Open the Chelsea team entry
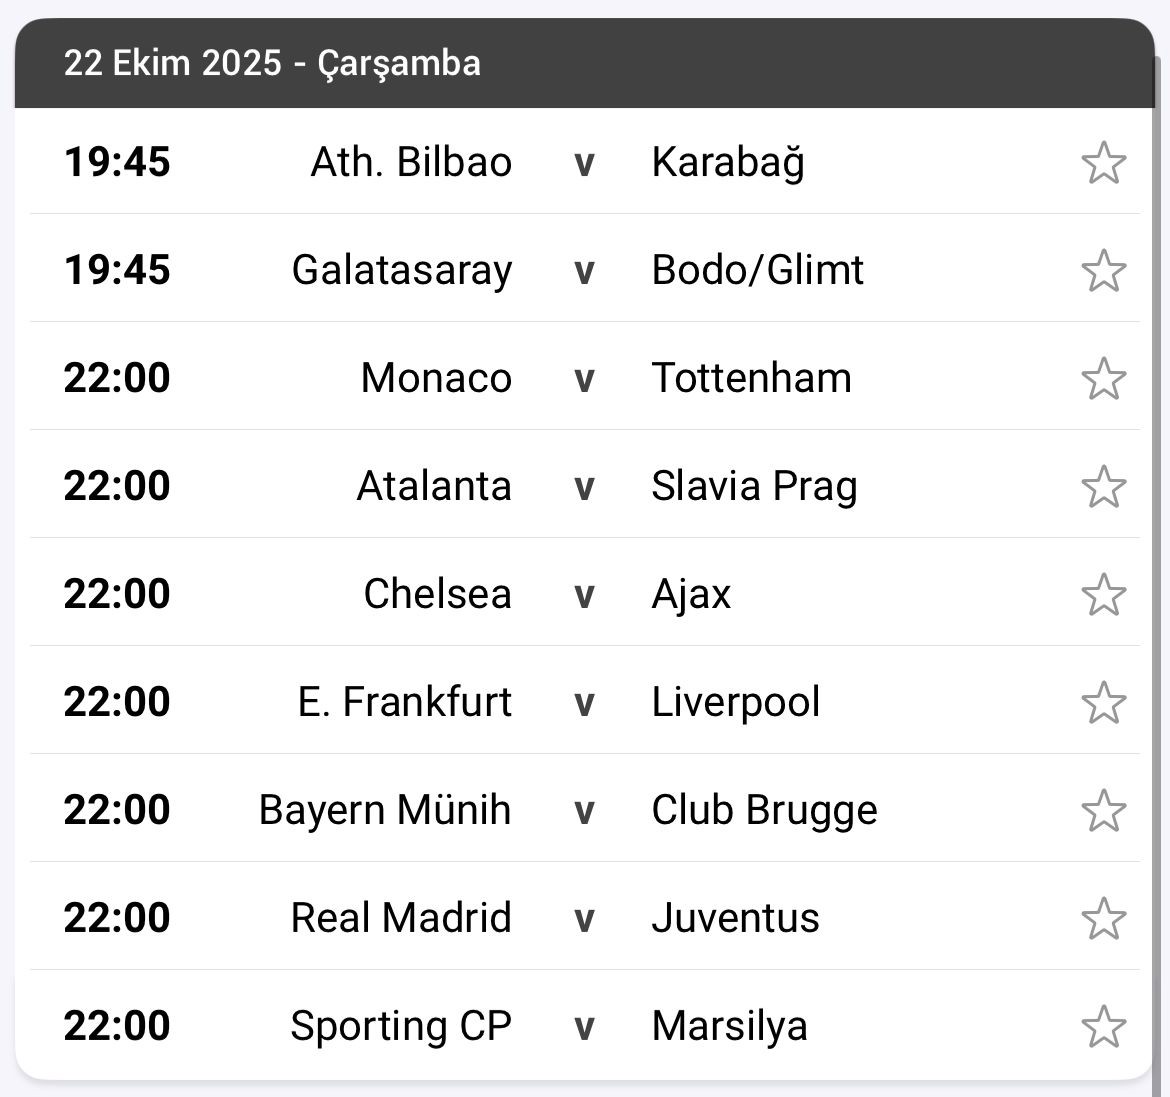 437,594
